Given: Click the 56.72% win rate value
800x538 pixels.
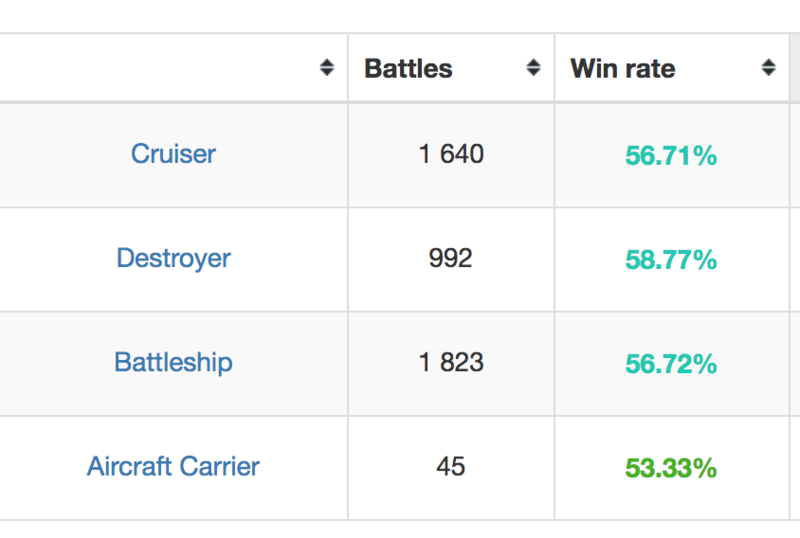Looking at the screenshot, I should click(x=671, y=363).
